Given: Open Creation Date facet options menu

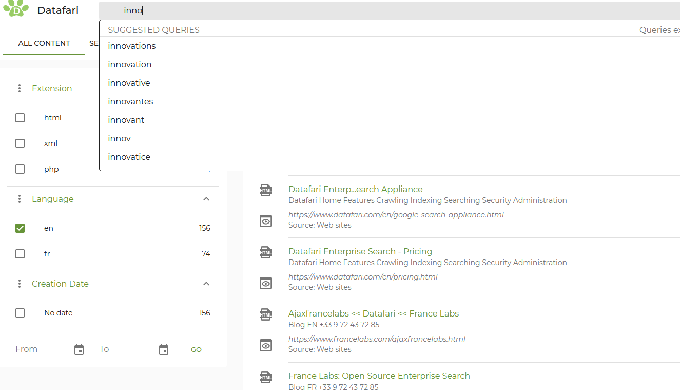Looking at the screenshot, I should [x=19, y=284].
